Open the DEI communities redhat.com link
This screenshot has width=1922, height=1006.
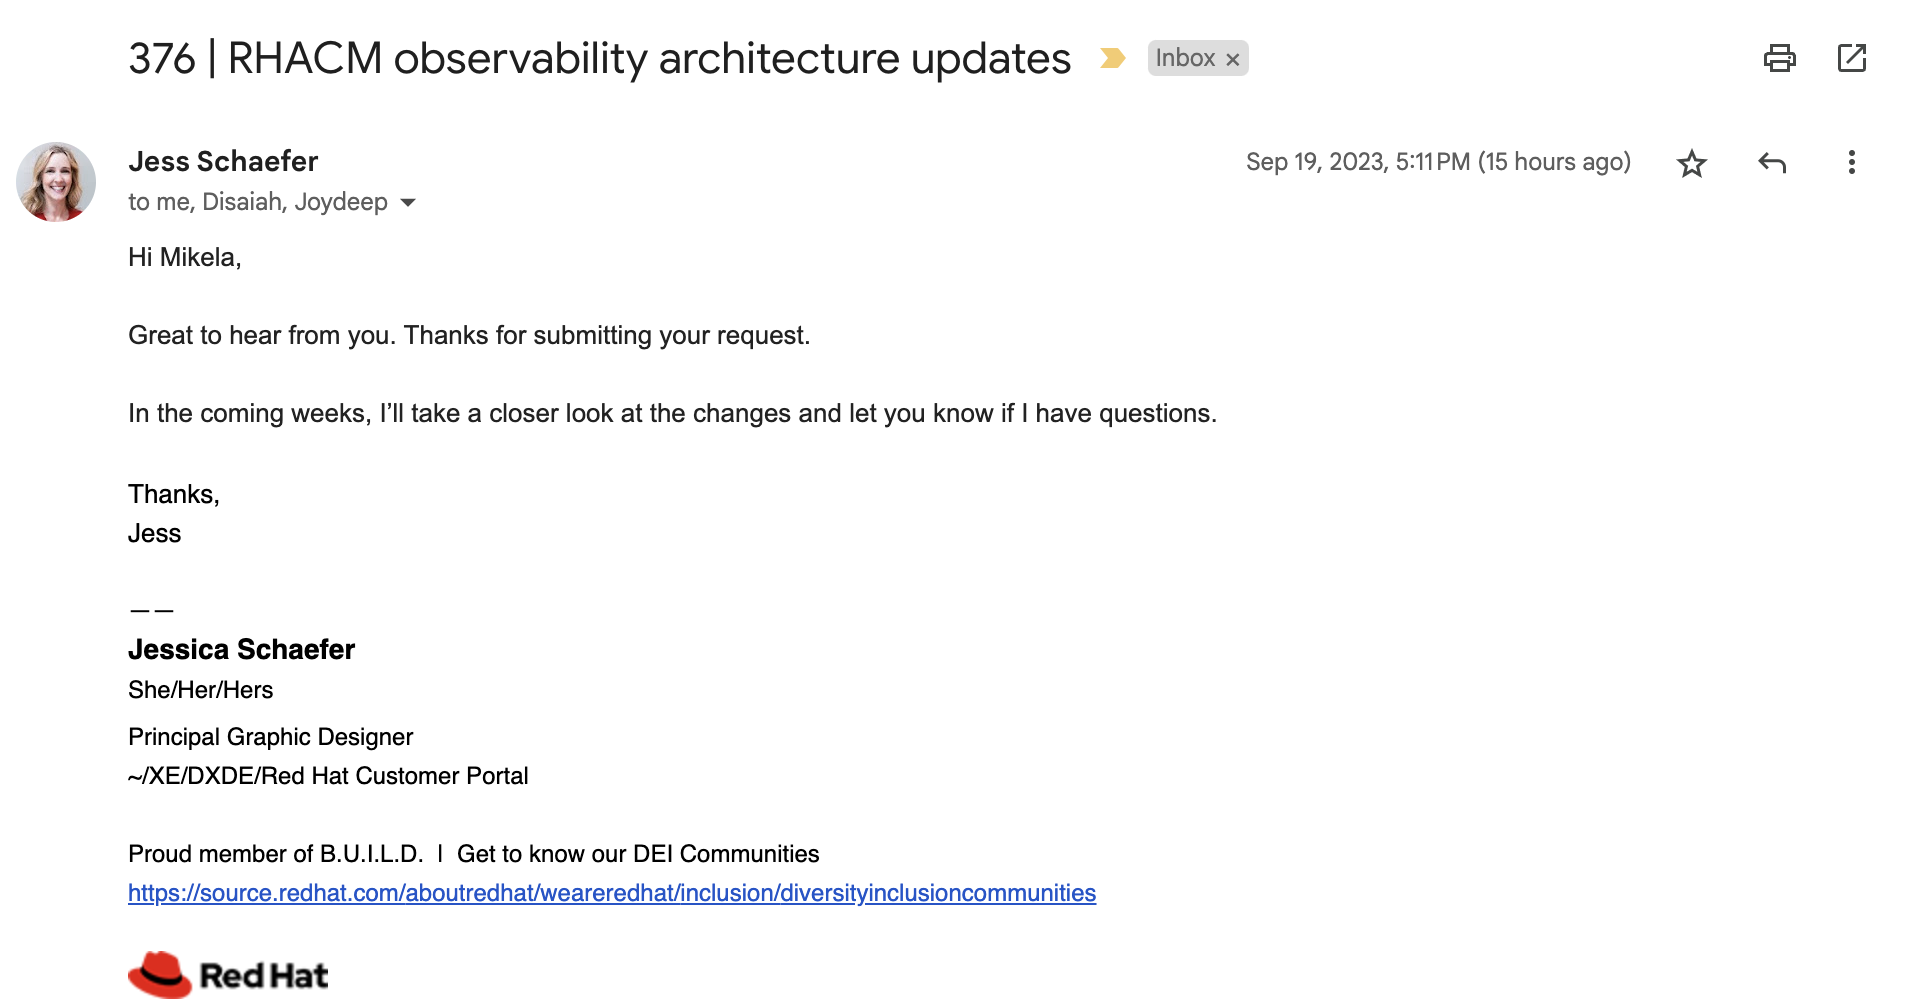(611, 893)
